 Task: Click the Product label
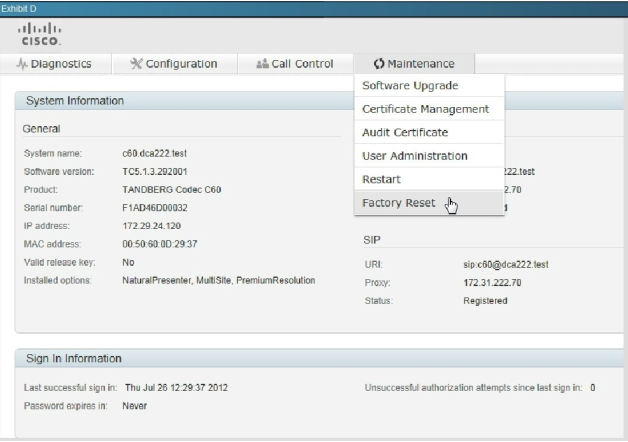point(41,190)
